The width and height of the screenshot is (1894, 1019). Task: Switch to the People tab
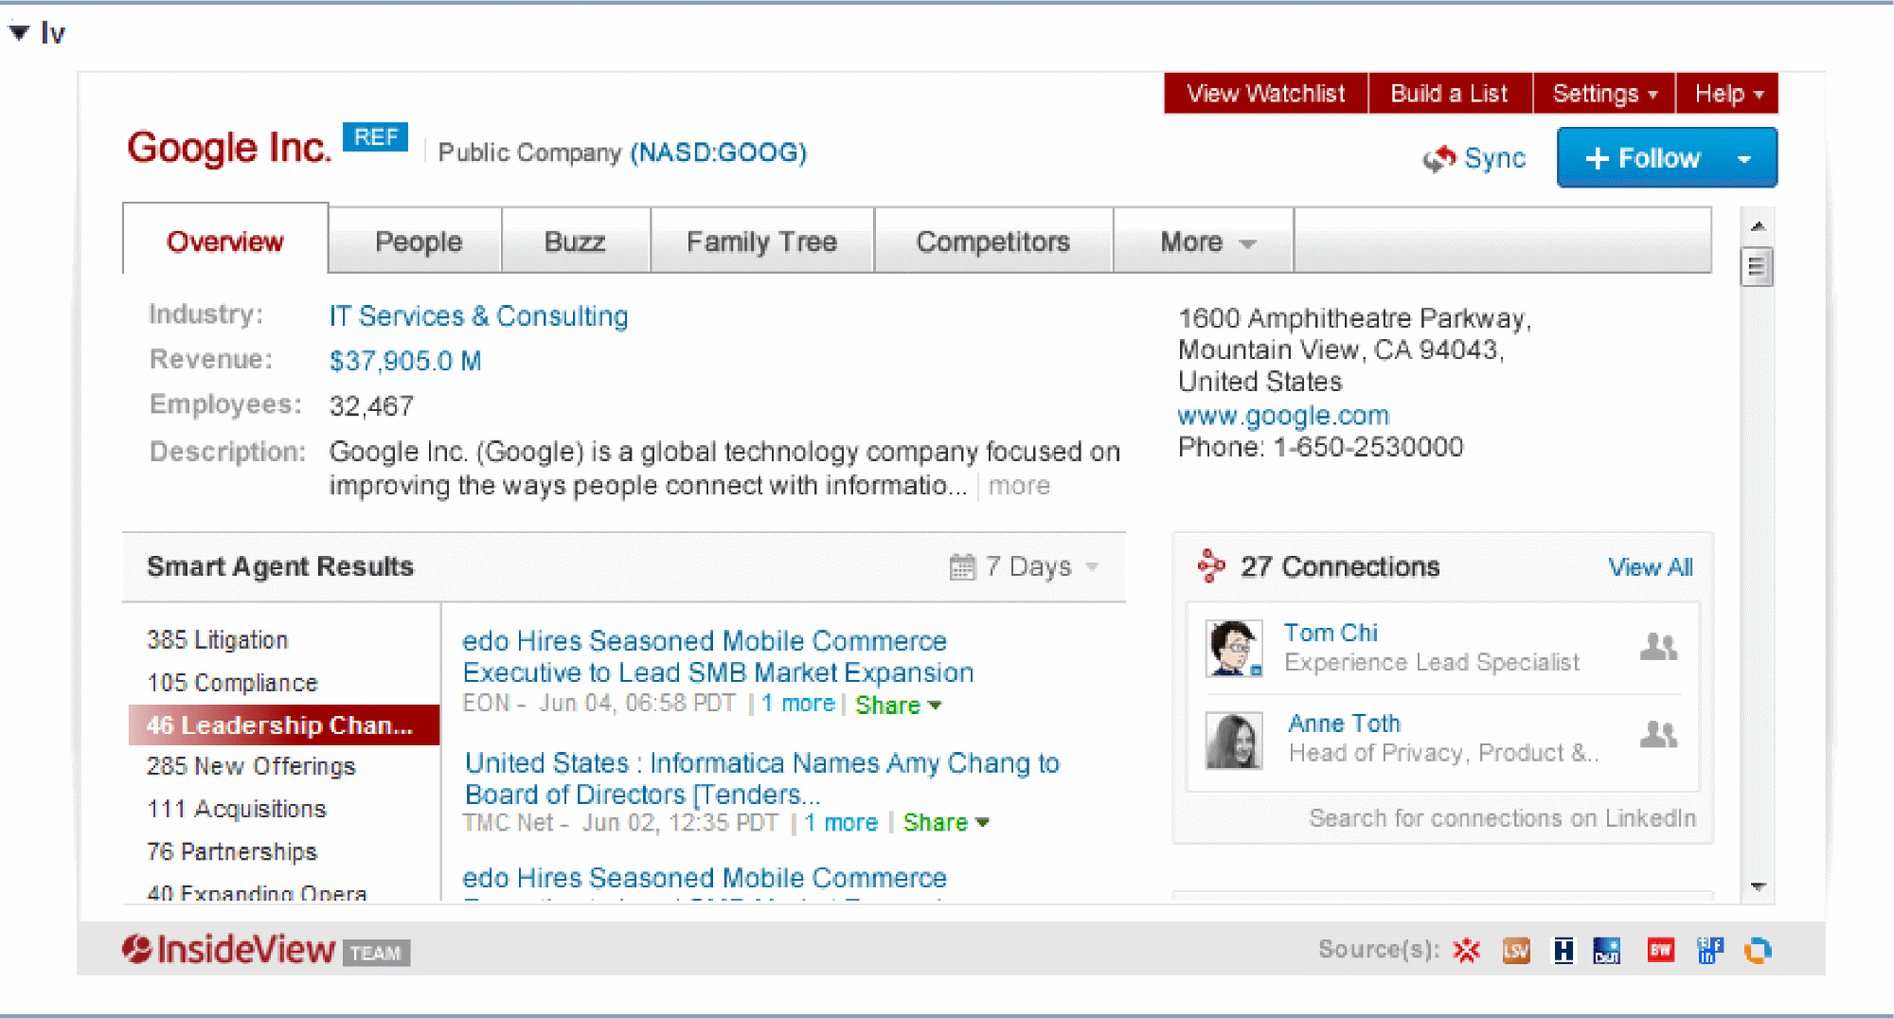[418, 241]
